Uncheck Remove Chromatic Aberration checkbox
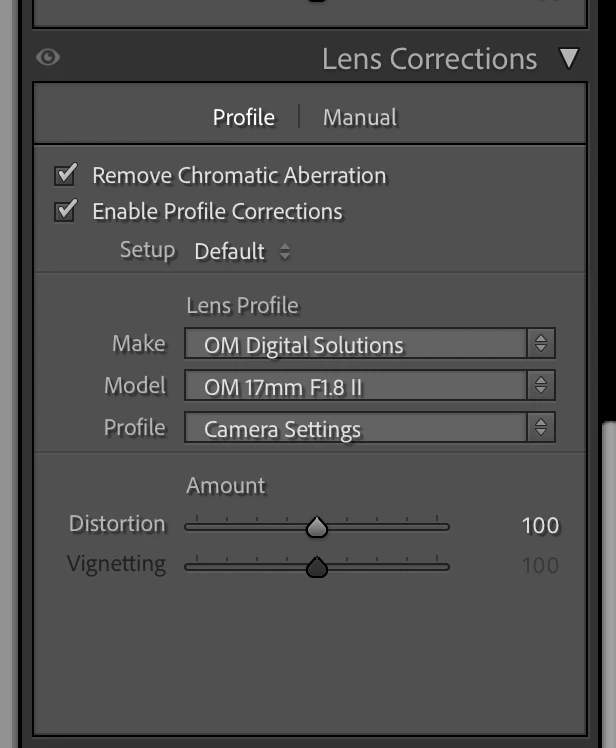 [x=65, y=175]
